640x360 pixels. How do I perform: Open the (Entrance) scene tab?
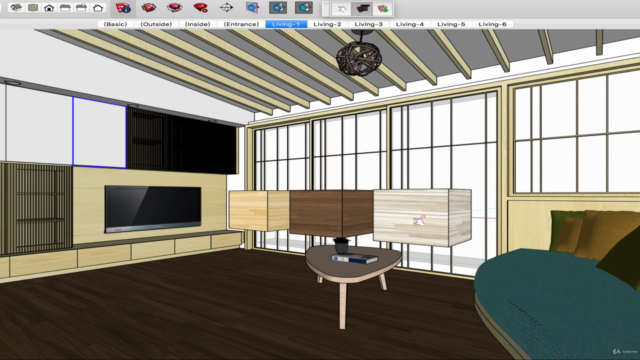pyautogui.click(x=241, y=24)
